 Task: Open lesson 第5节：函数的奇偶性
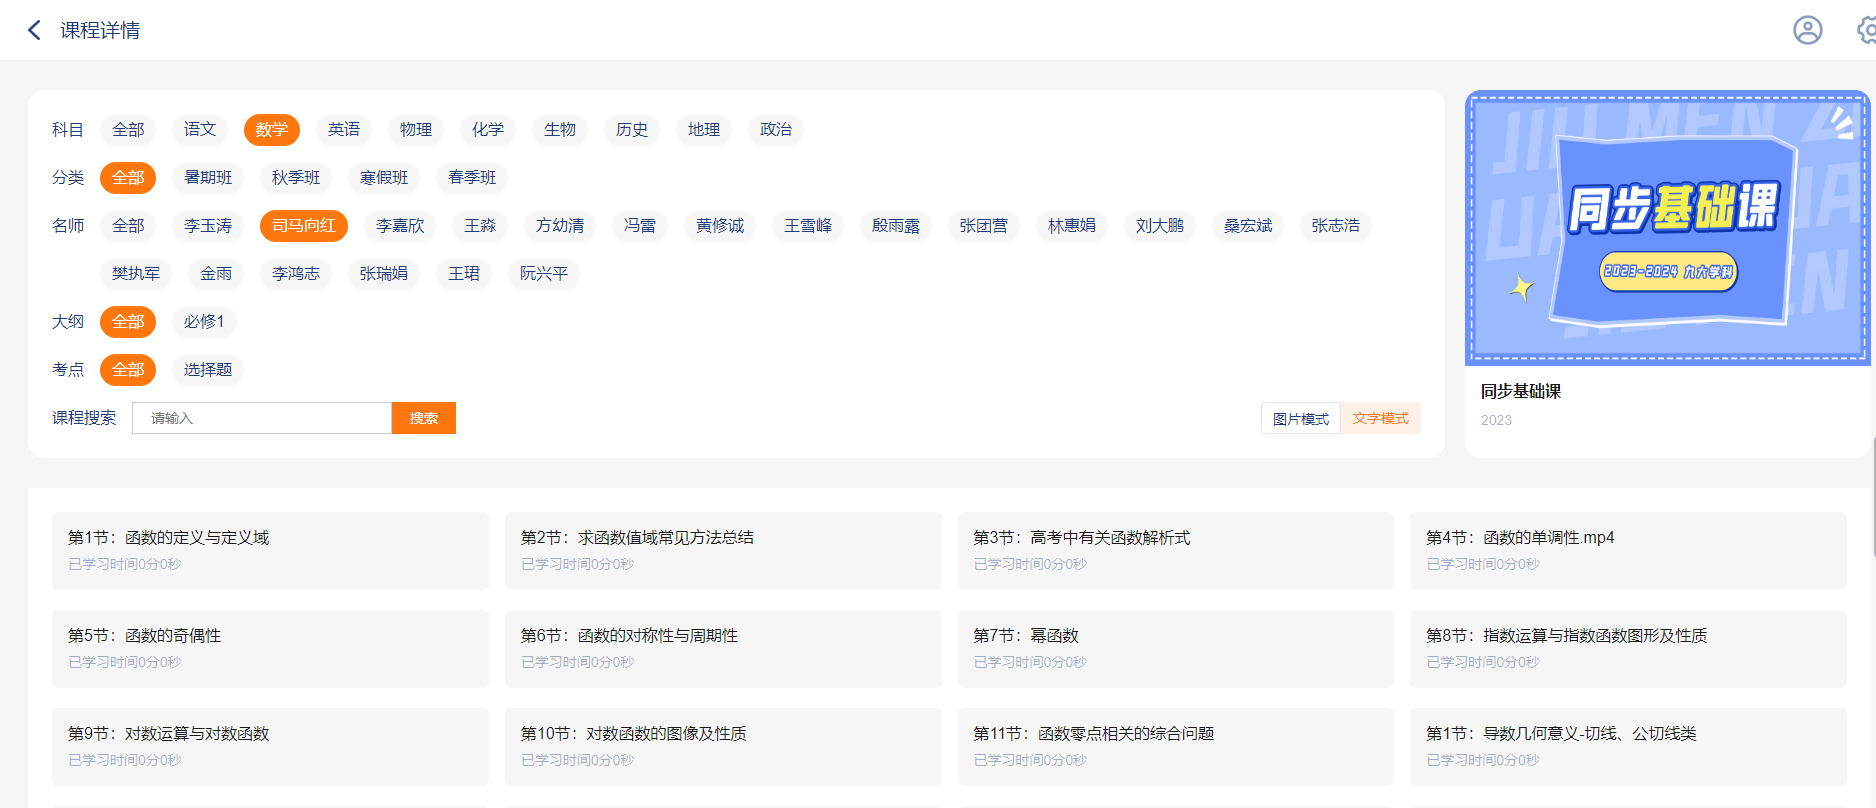coord(270,649)
